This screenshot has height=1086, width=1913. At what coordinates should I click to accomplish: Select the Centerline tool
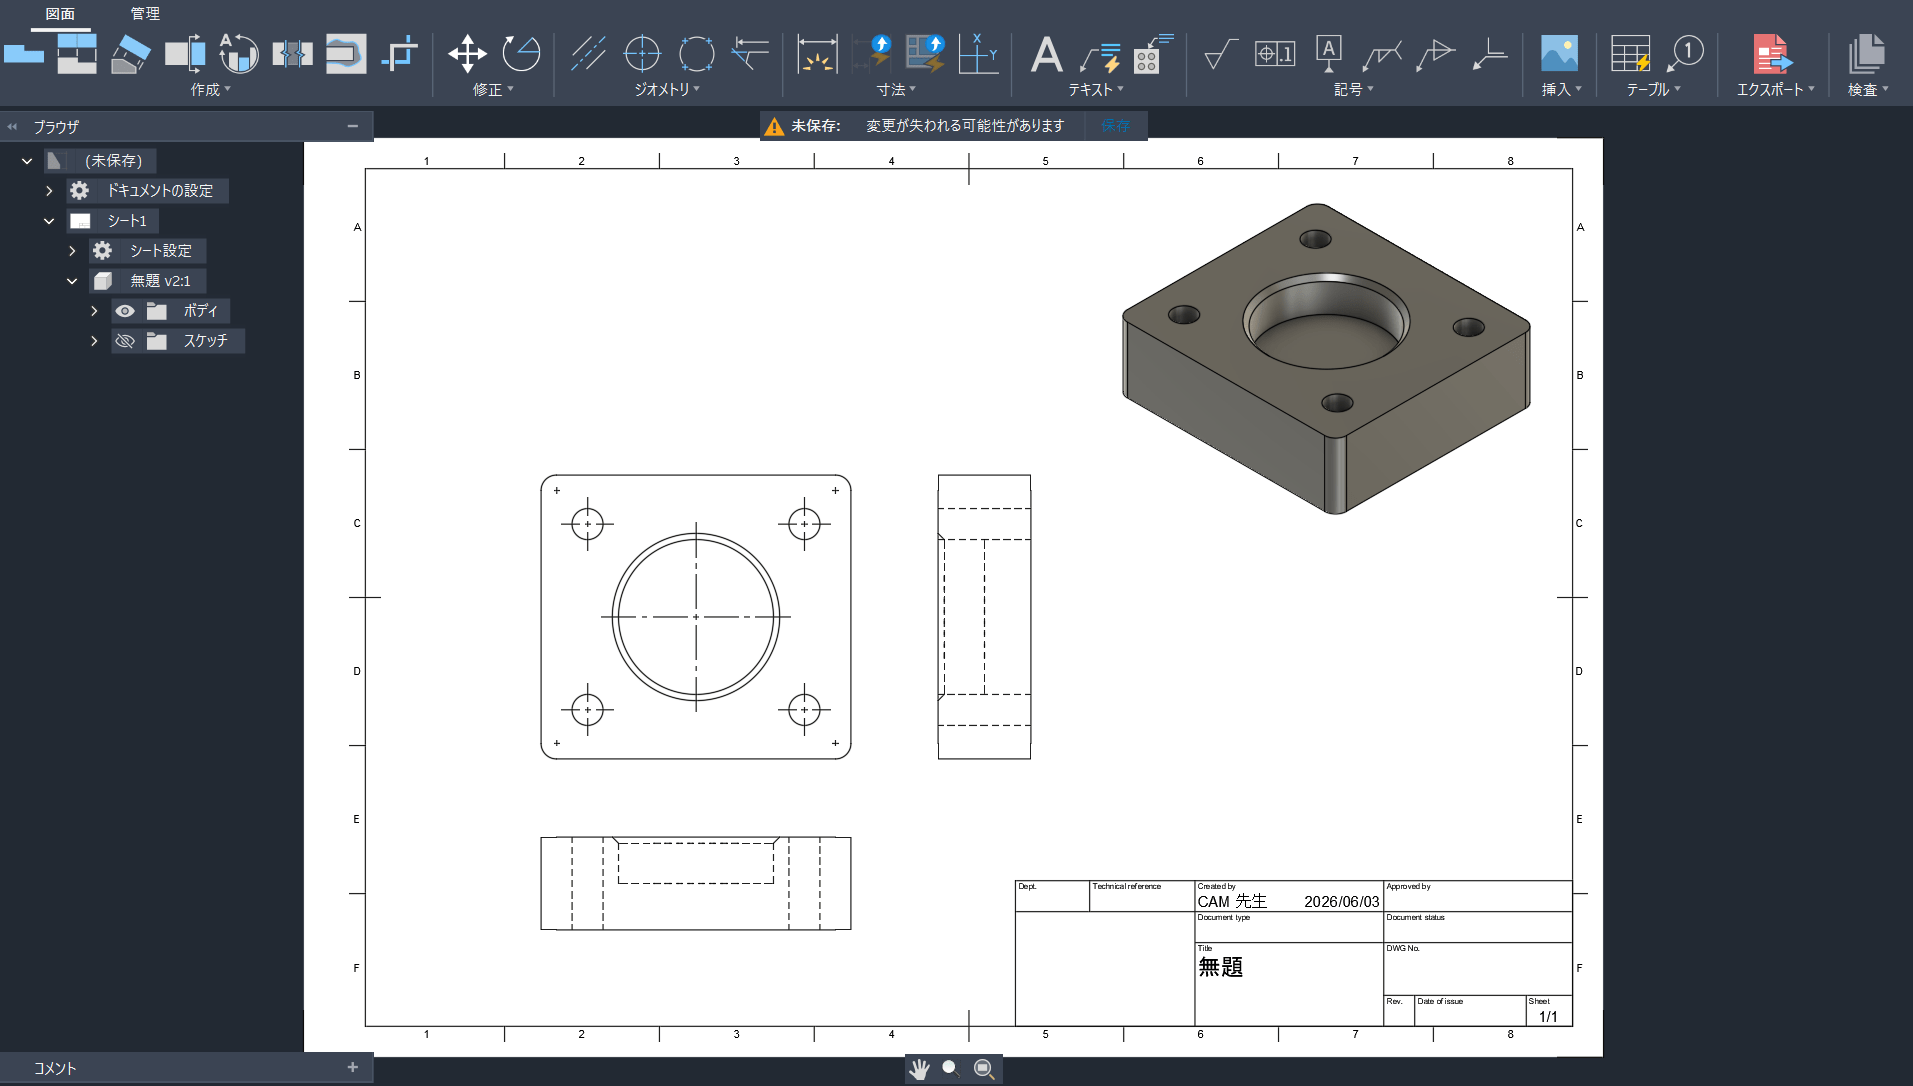coord(588,53)
